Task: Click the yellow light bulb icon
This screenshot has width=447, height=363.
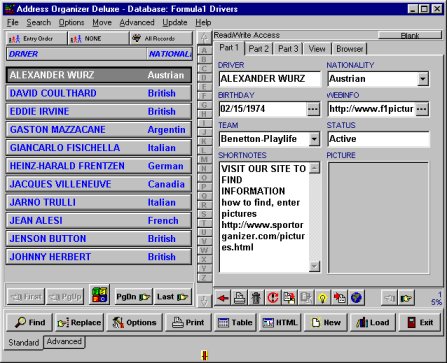Action: (322, 297)
